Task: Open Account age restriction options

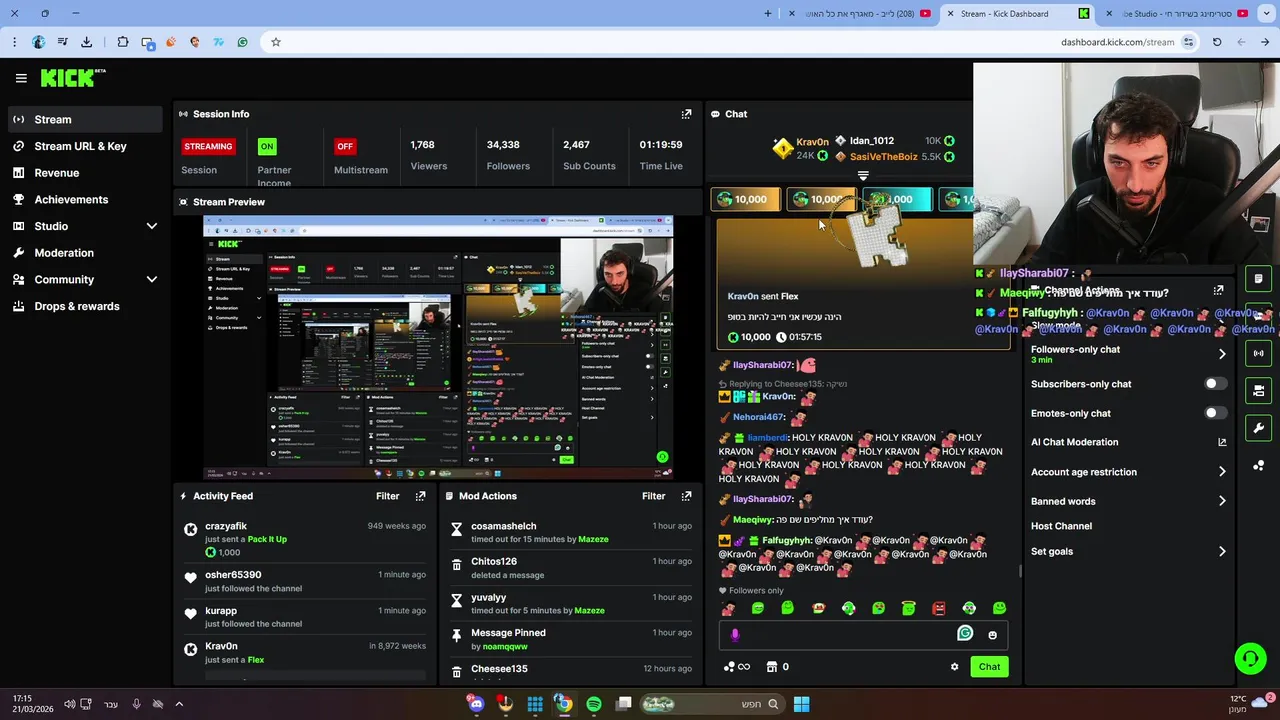Action: click(1128, 472)
